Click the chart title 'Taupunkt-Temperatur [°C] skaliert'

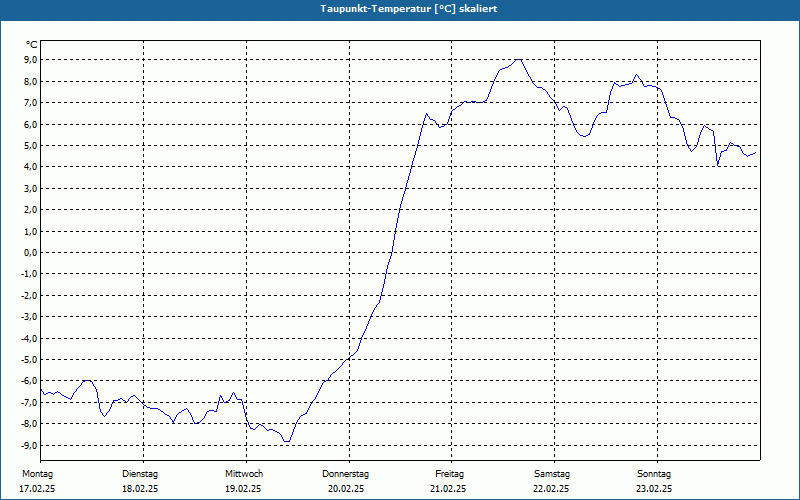[x=409, y=9]
